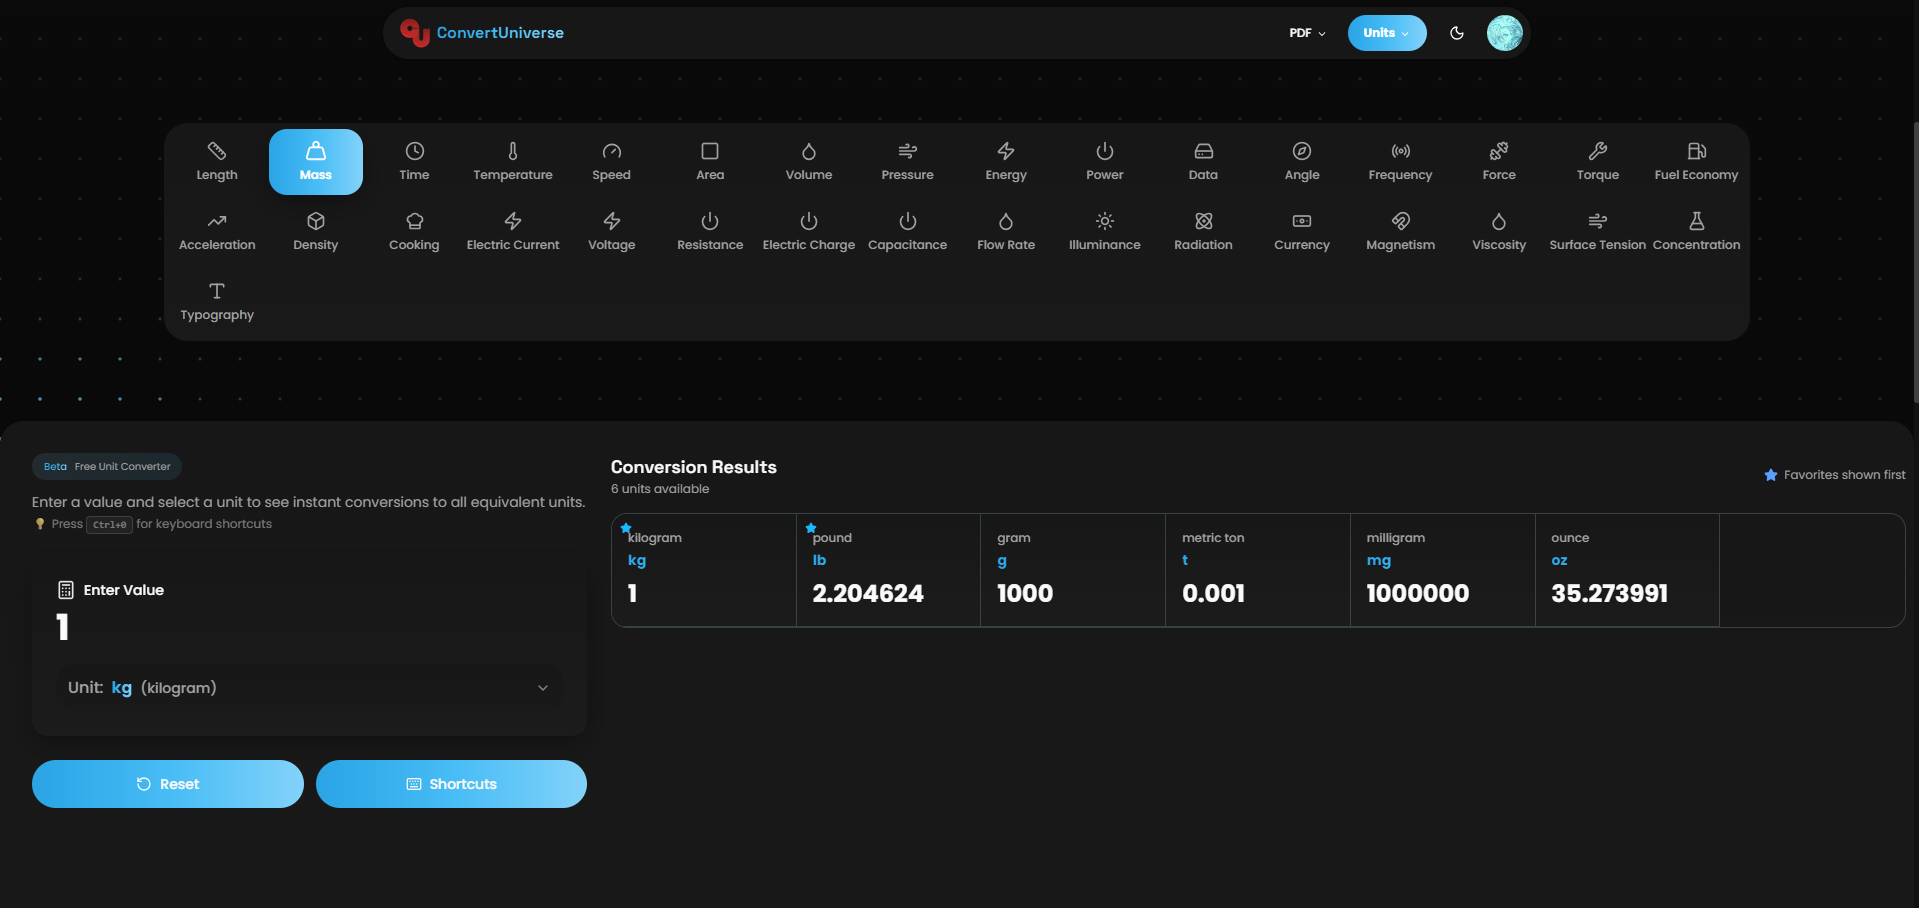Click the Beta Free Unit Converter badge
This screenshot has height=908, width=1919.
pyautogui.click(x=107, y=467)
